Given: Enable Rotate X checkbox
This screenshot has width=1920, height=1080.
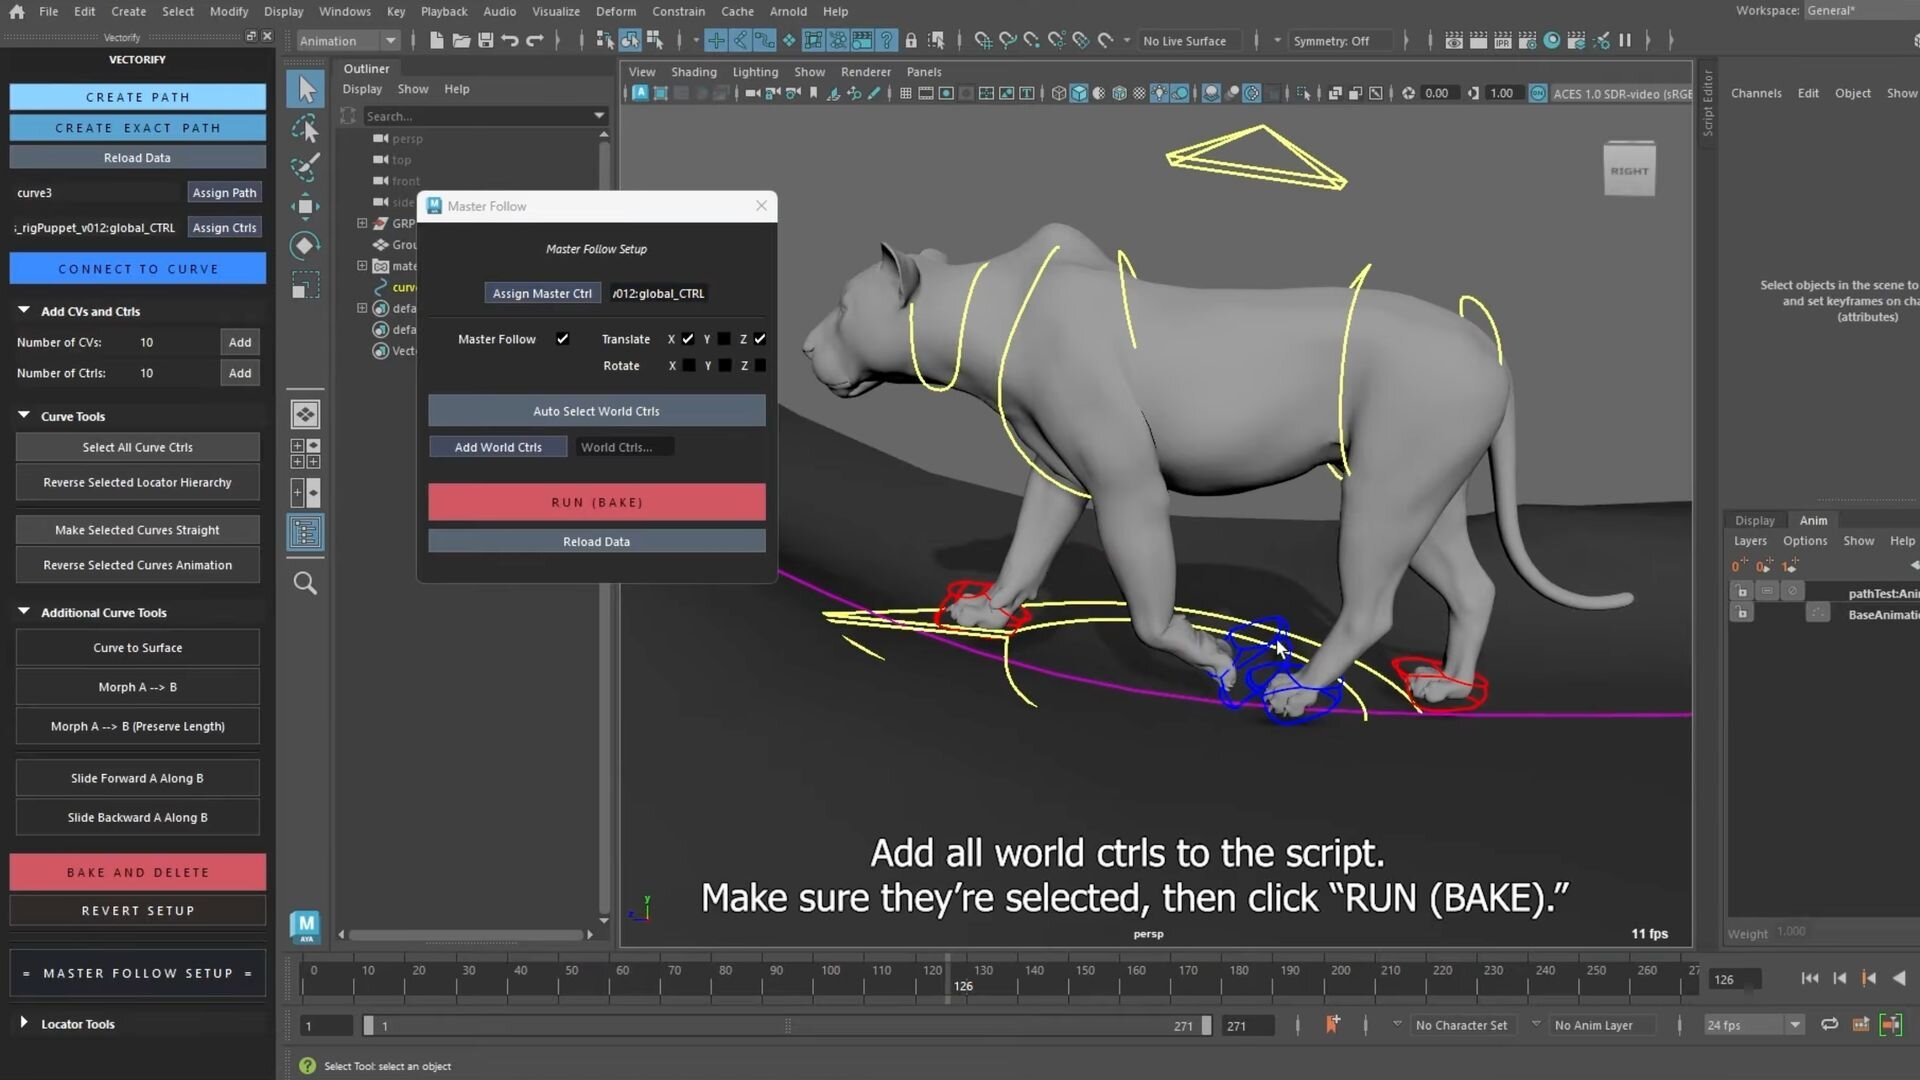Looking at the screenshot, I should pyautogui.click(x=688, y=366).
